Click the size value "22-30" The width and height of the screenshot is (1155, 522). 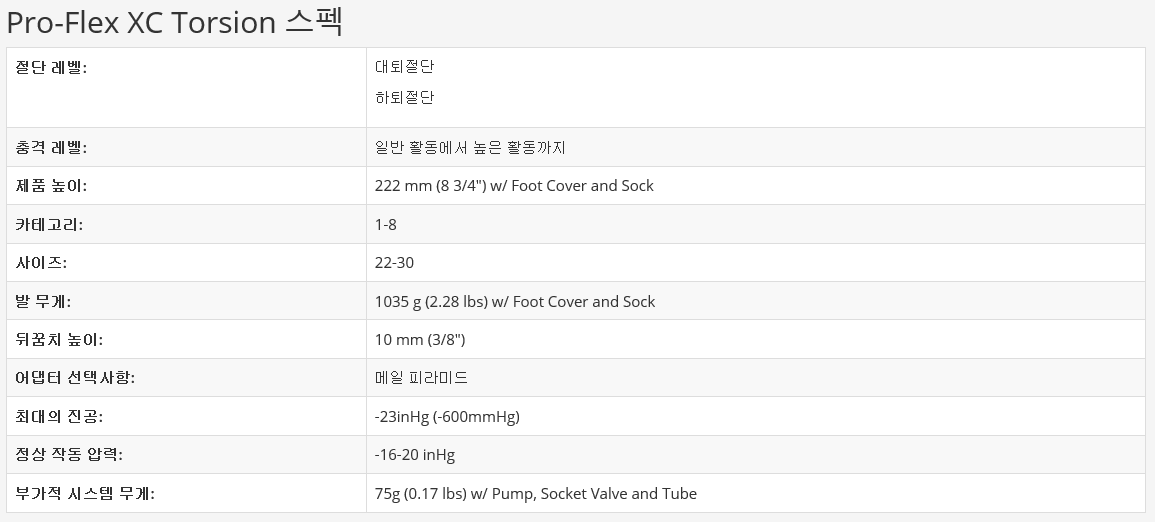(394, 263)
